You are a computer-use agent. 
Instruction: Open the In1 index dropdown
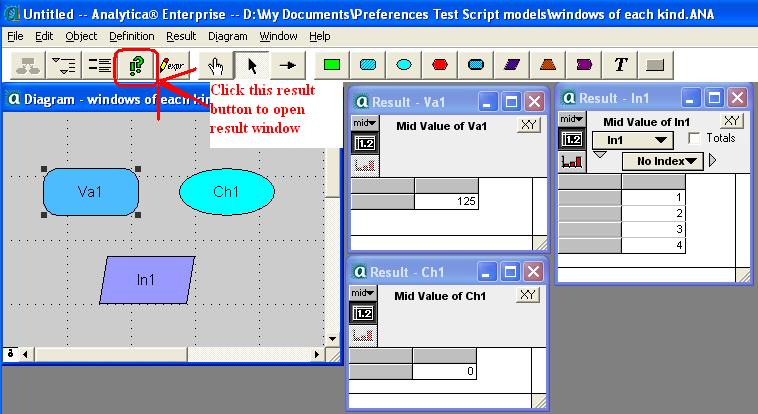(x=632, y=140)
